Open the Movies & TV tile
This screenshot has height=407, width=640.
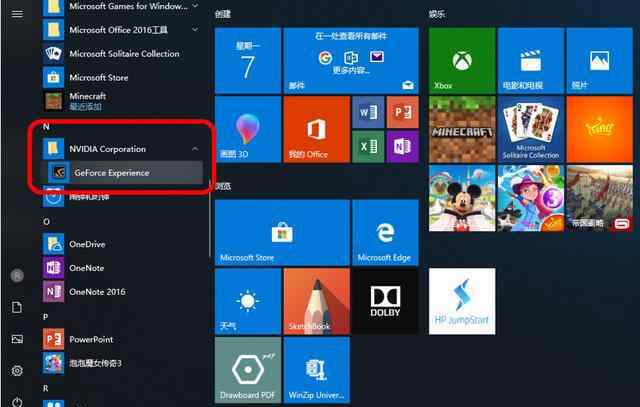[x=531, y=61]
